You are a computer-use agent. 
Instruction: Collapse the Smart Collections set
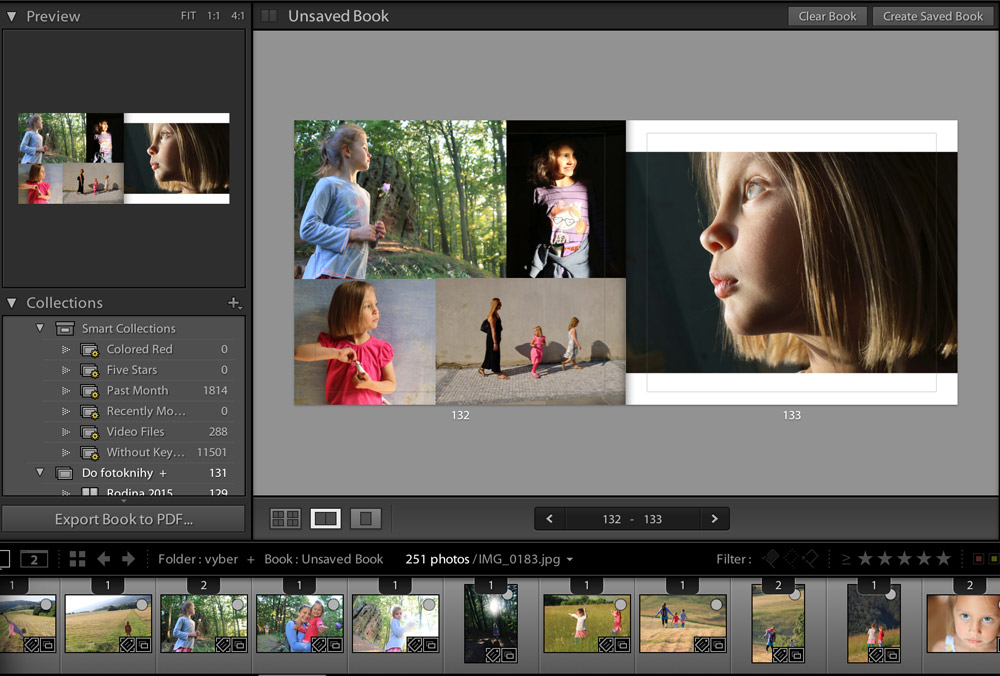click(40, 328)
